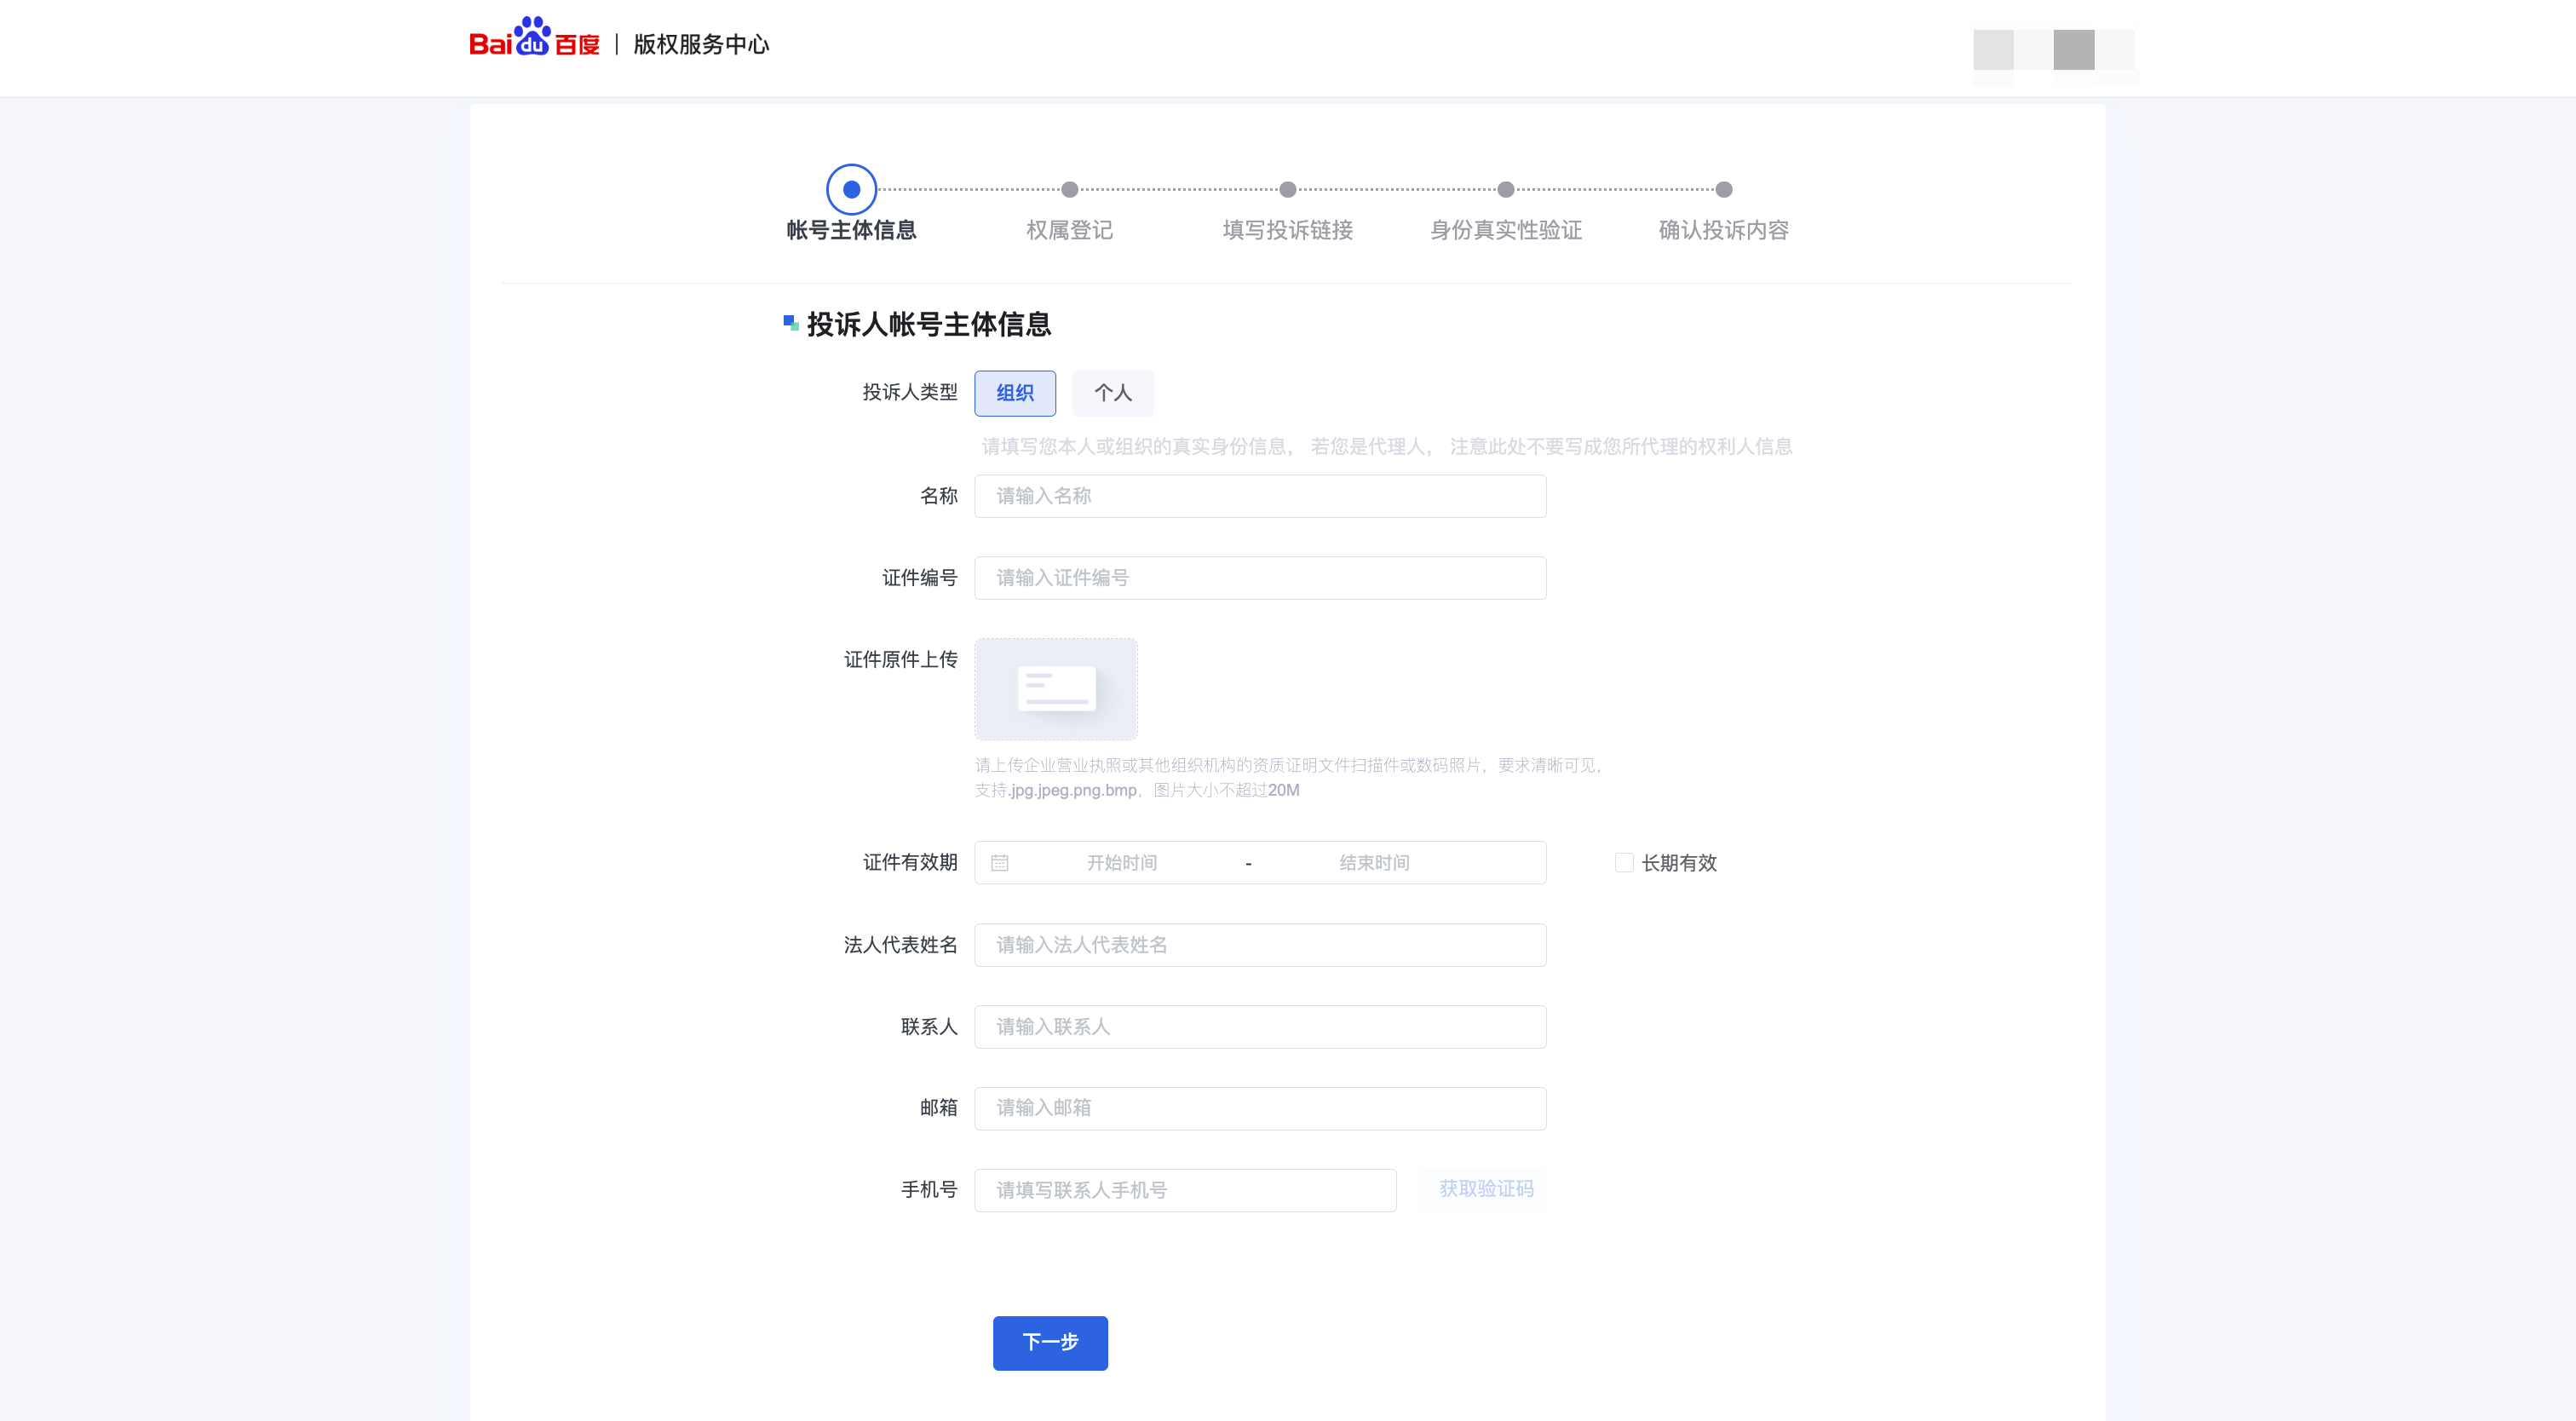This screenshot has width=2576, height=1421.
Task: Check the 长期有效 checkbox
Action: point(1624,863)
